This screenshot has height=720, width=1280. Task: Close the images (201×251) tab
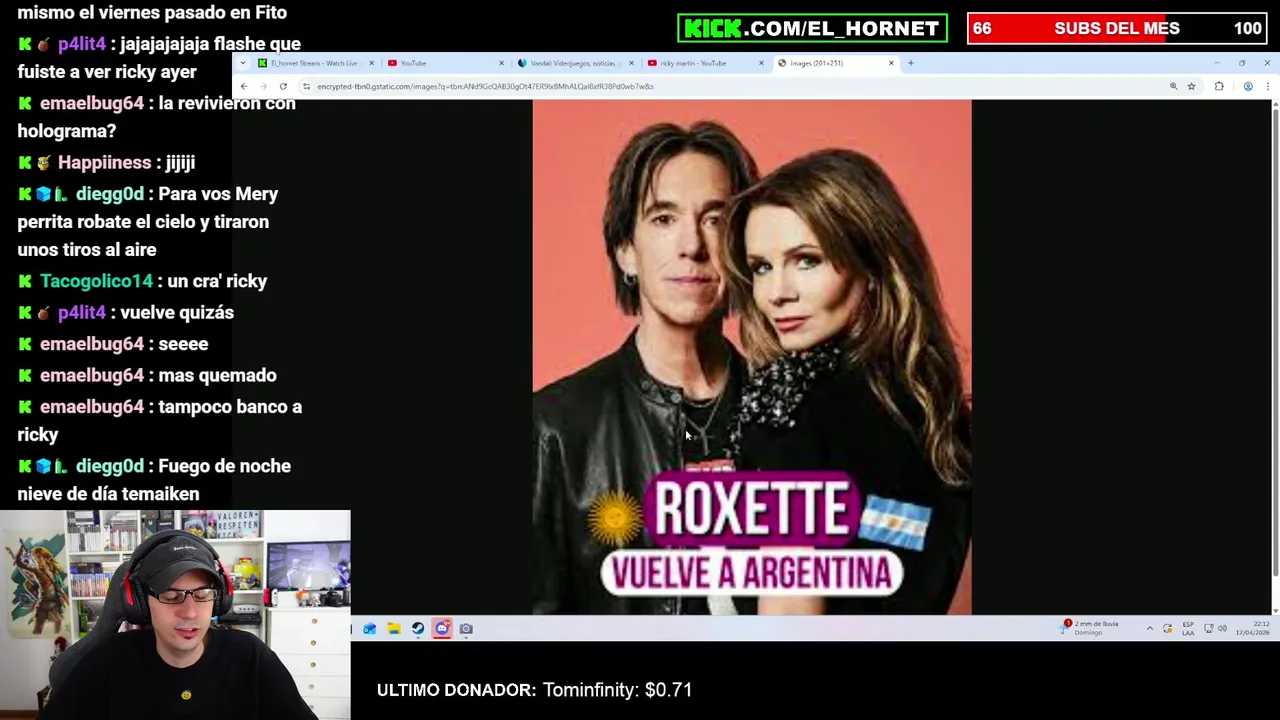click(891, 63)
